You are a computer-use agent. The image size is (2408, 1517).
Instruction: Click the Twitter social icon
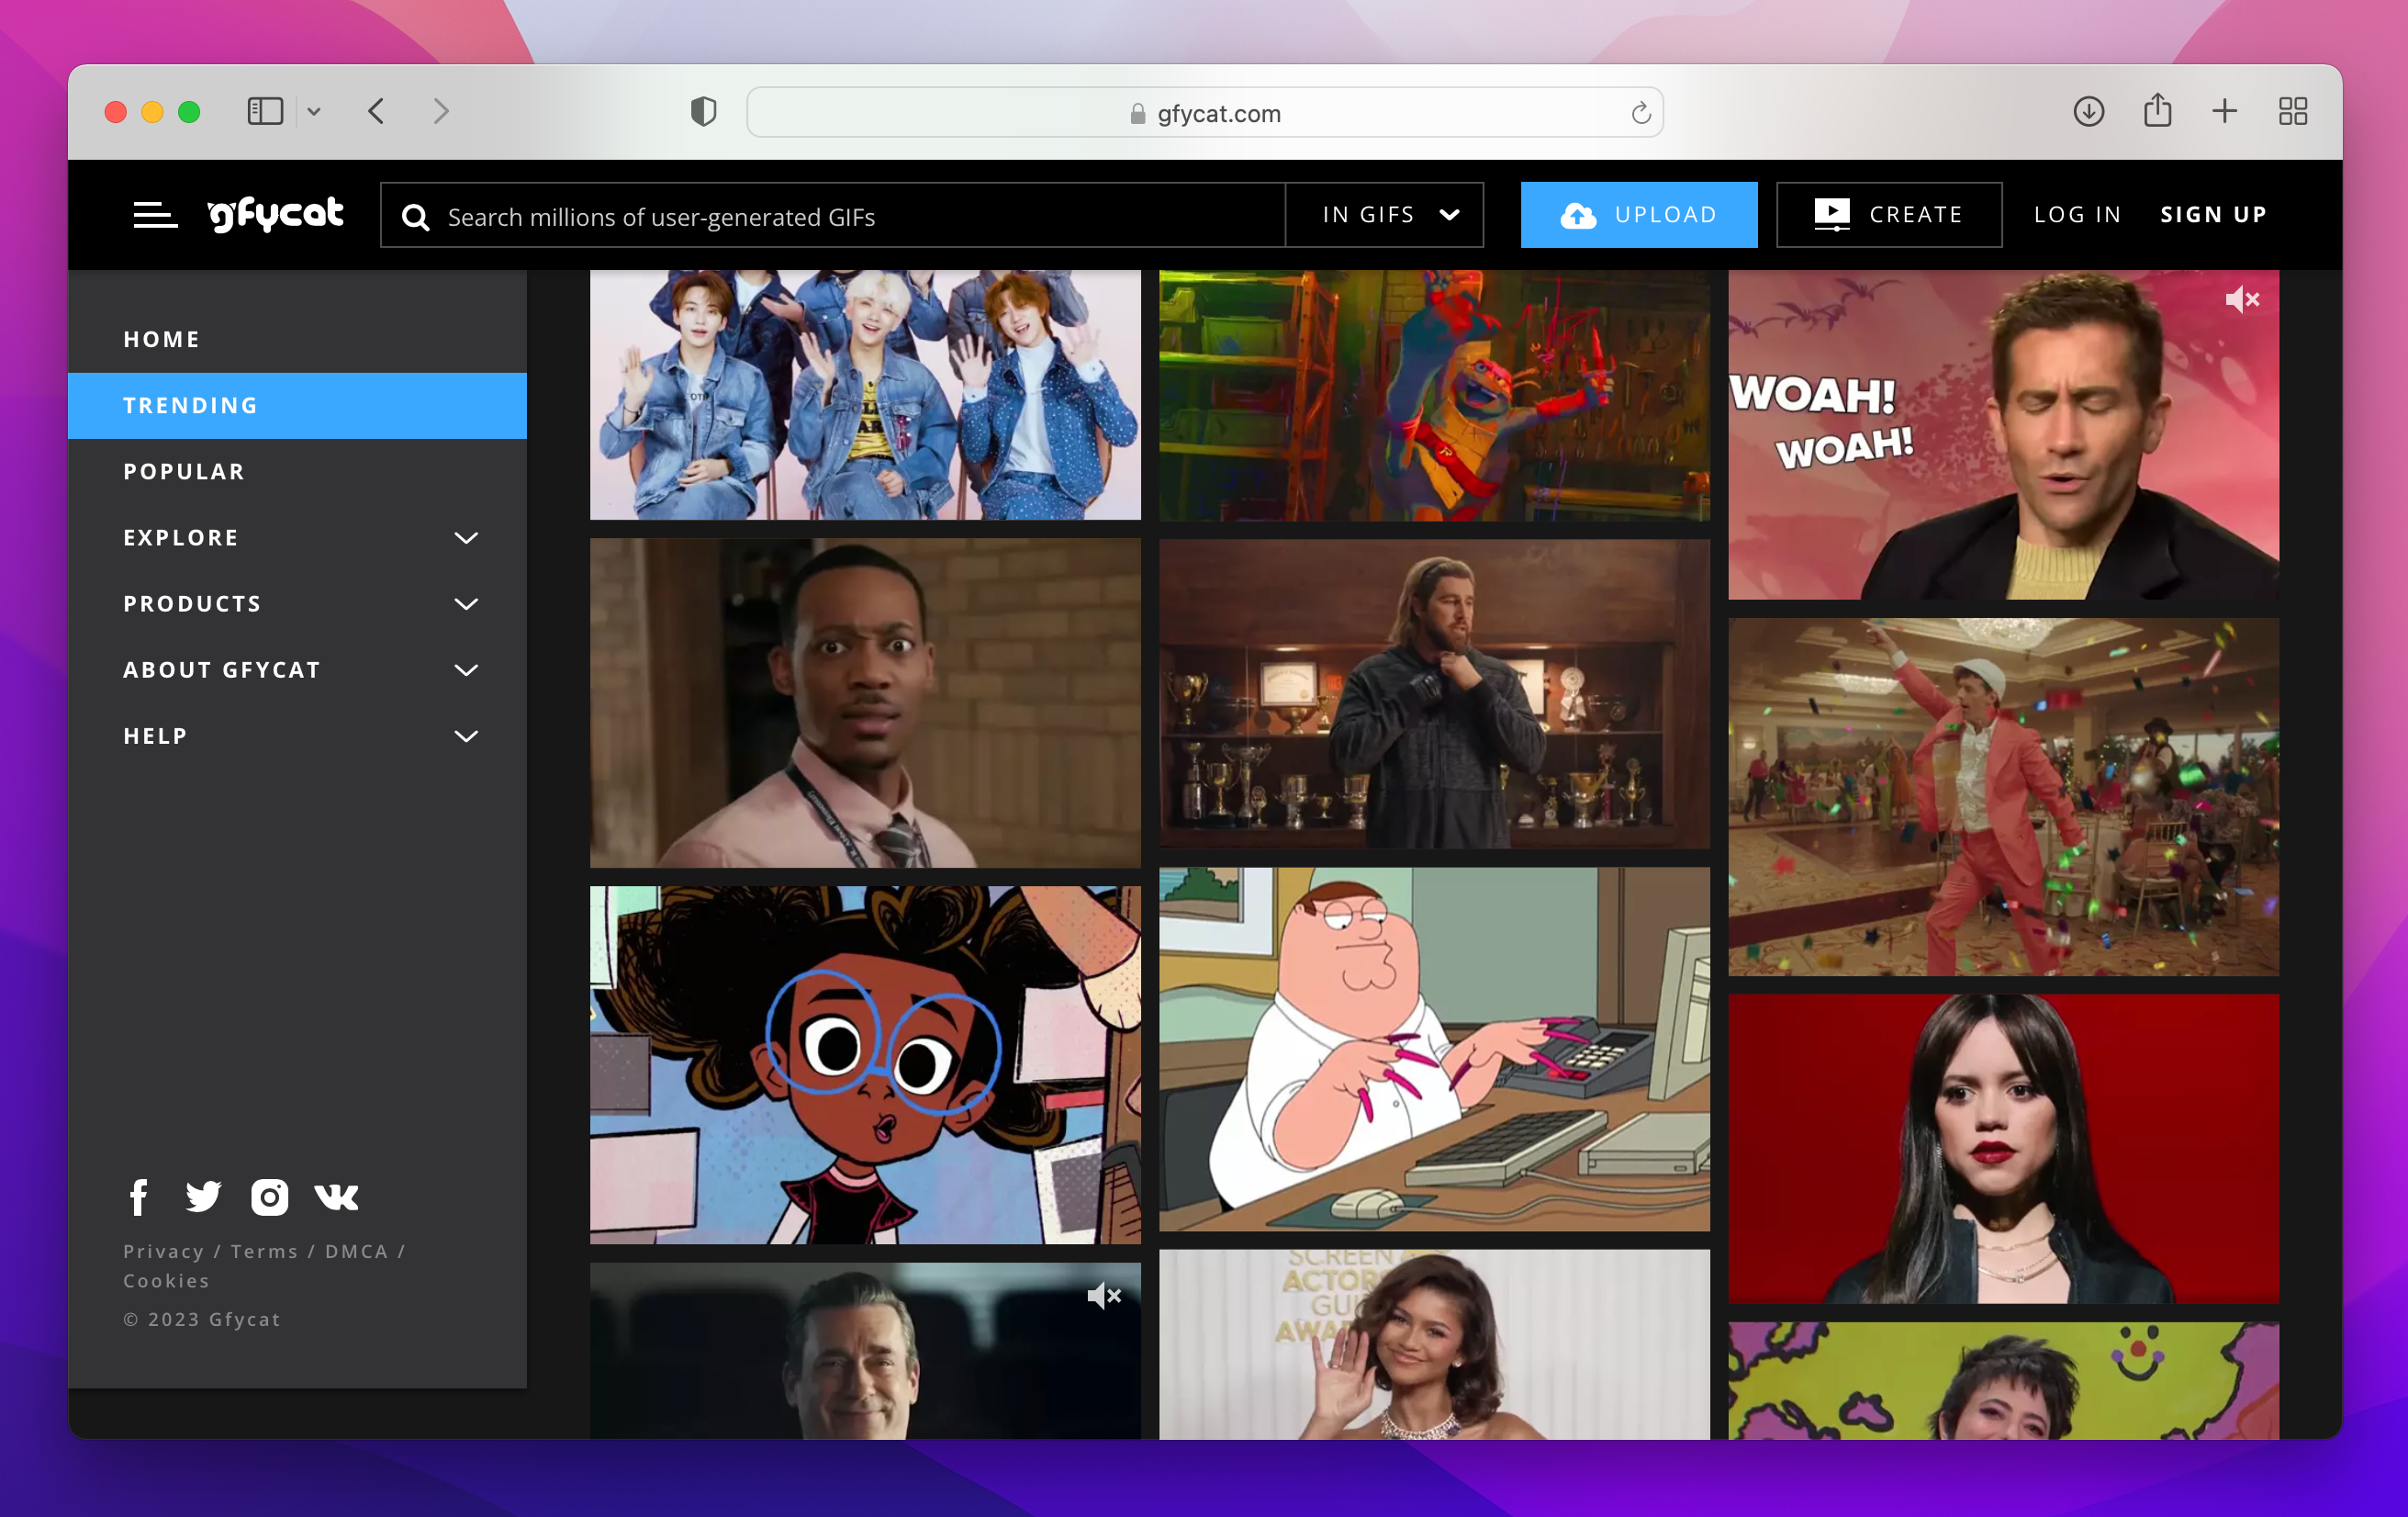(x=205, y=1196)
